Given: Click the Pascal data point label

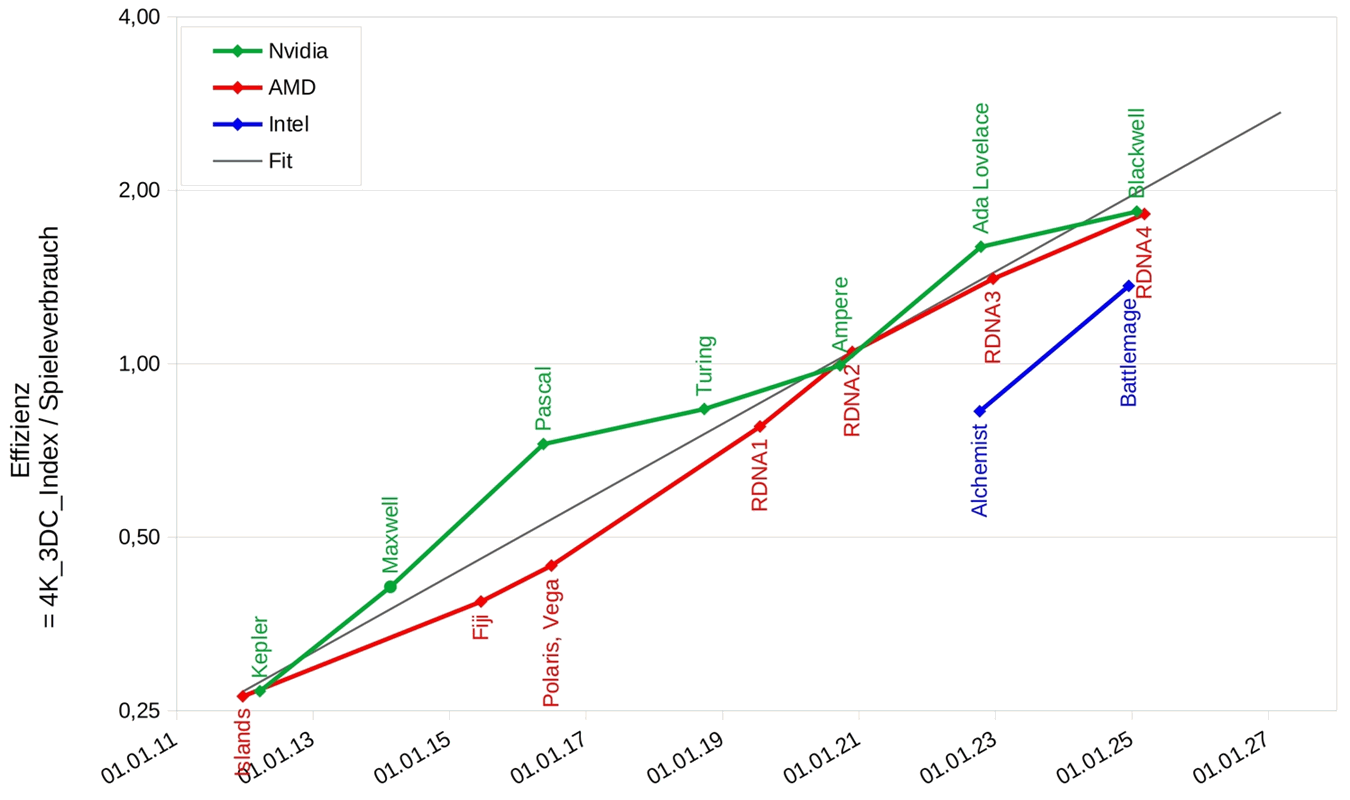Looking at the screenshot, I should coord(543,398).
